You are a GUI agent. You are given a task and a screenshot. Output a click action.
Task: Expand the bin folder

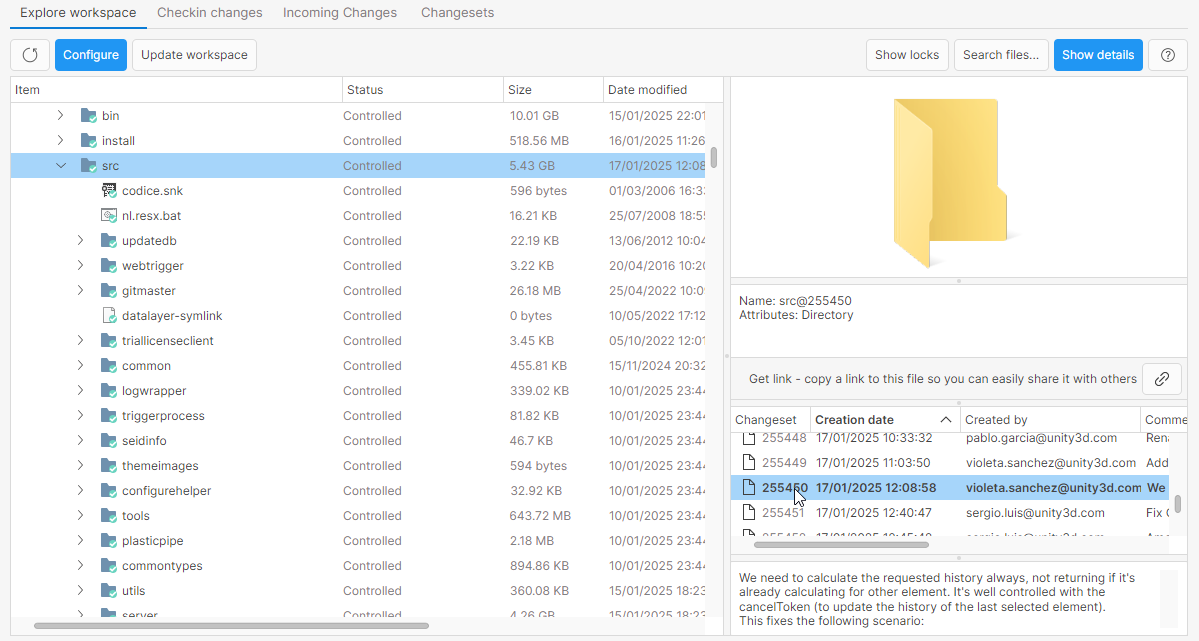point(61,116)
